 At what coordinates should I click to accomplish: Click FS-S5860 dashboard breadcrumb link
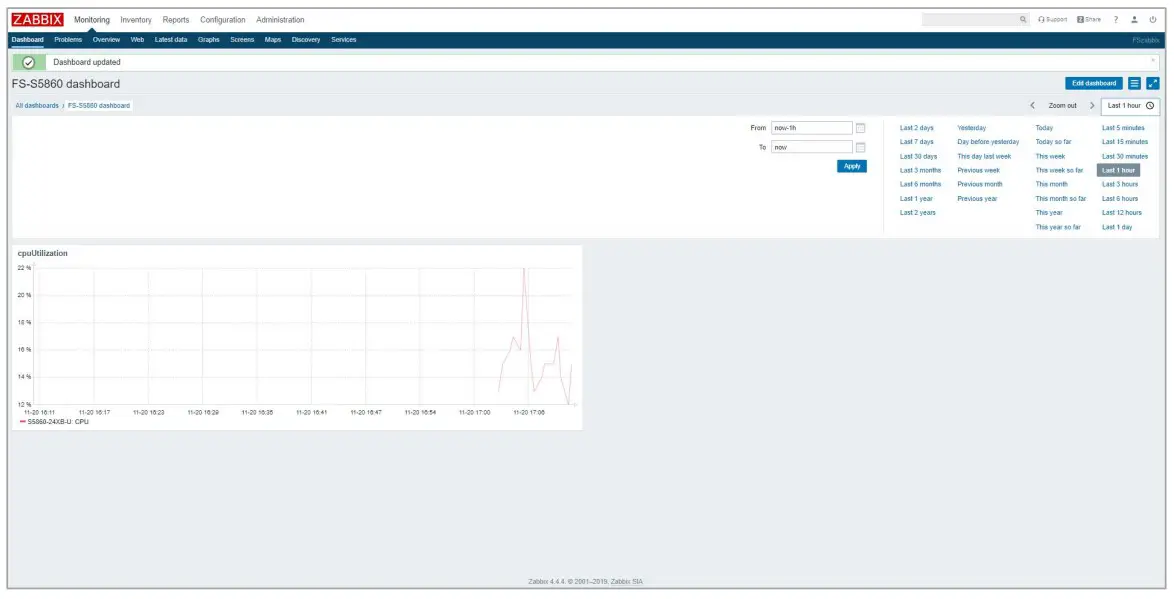pyautogui.click(x=99, y=106)
